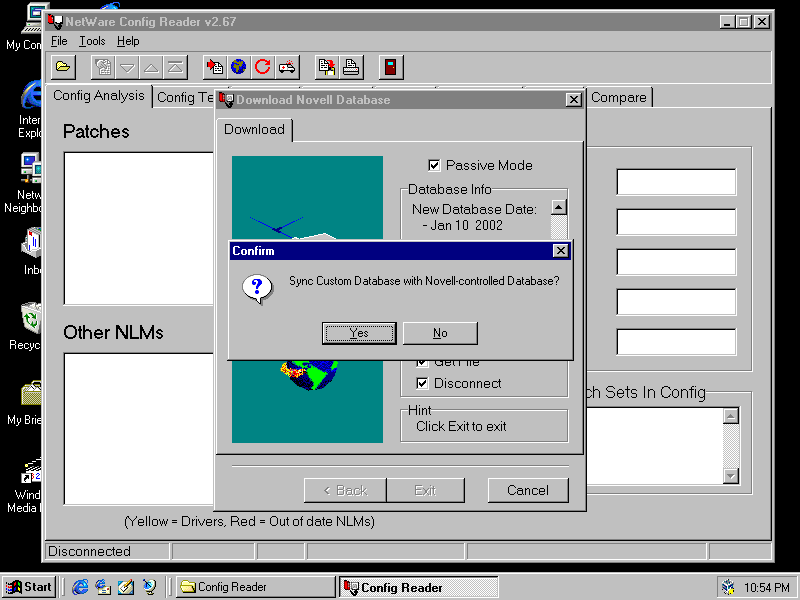The height and width of the screenshot is (600, 800).
Task: Click inside the empty Other NLMs list box
Action: [x=139, y=429]
